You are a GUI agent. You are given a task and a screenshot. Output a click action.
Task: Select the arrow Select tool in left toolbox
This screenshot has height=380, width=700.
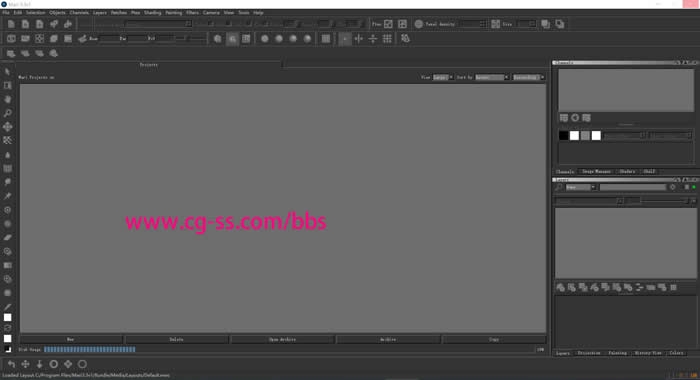[8, 71]
